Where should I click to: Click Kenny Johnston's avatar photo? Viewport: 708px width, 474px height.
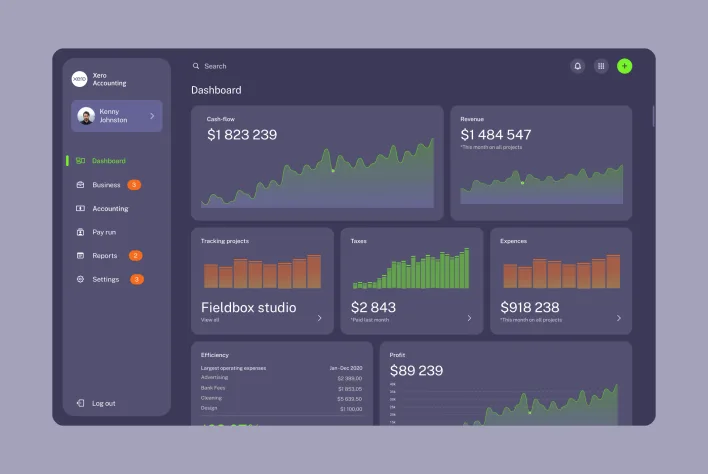click(86, 116)
